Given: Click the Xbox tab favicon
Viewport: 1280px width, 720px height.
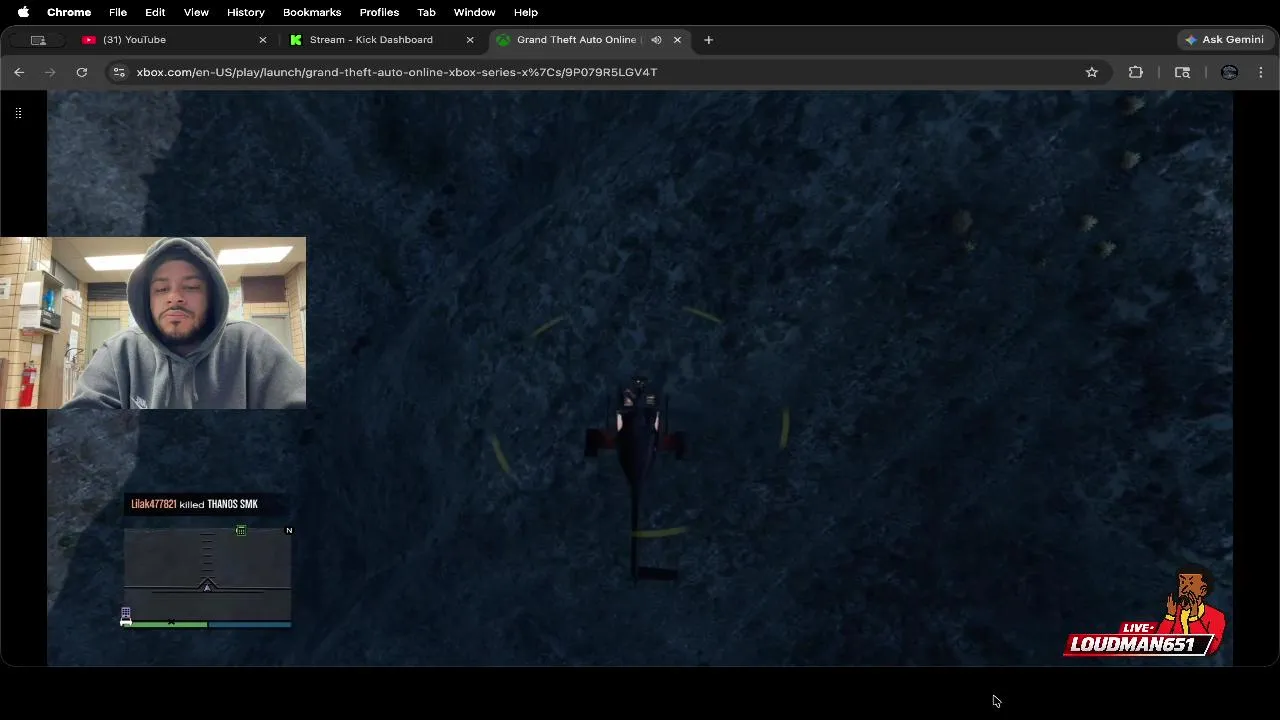Looking at the screenshot, I should tap(503, 40).
